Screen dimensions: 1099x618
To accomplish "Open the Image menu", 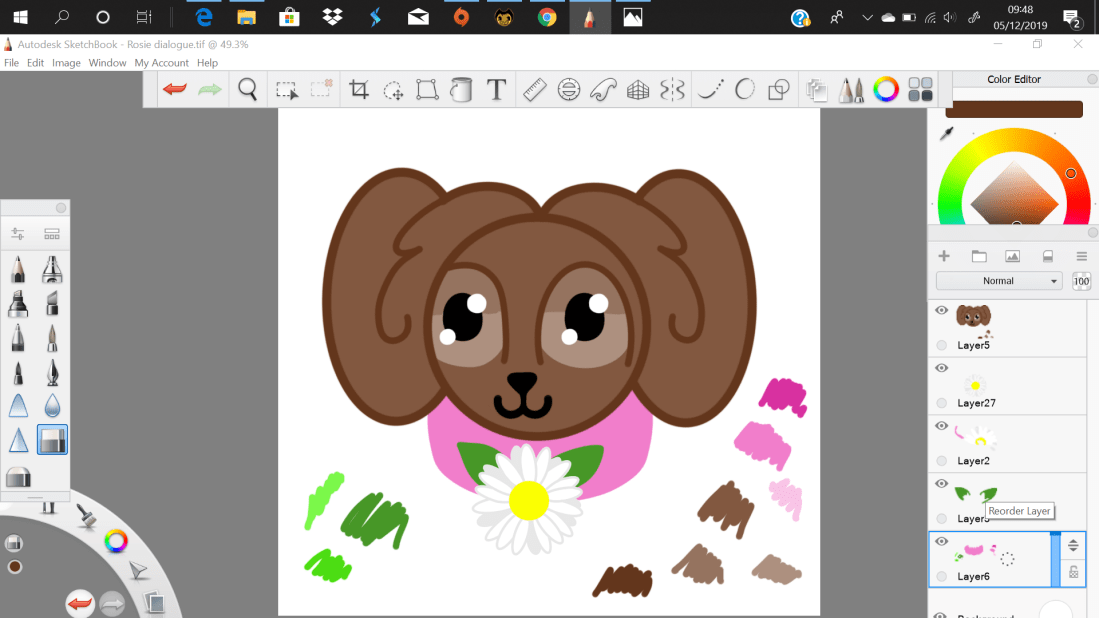I will 66,63.
